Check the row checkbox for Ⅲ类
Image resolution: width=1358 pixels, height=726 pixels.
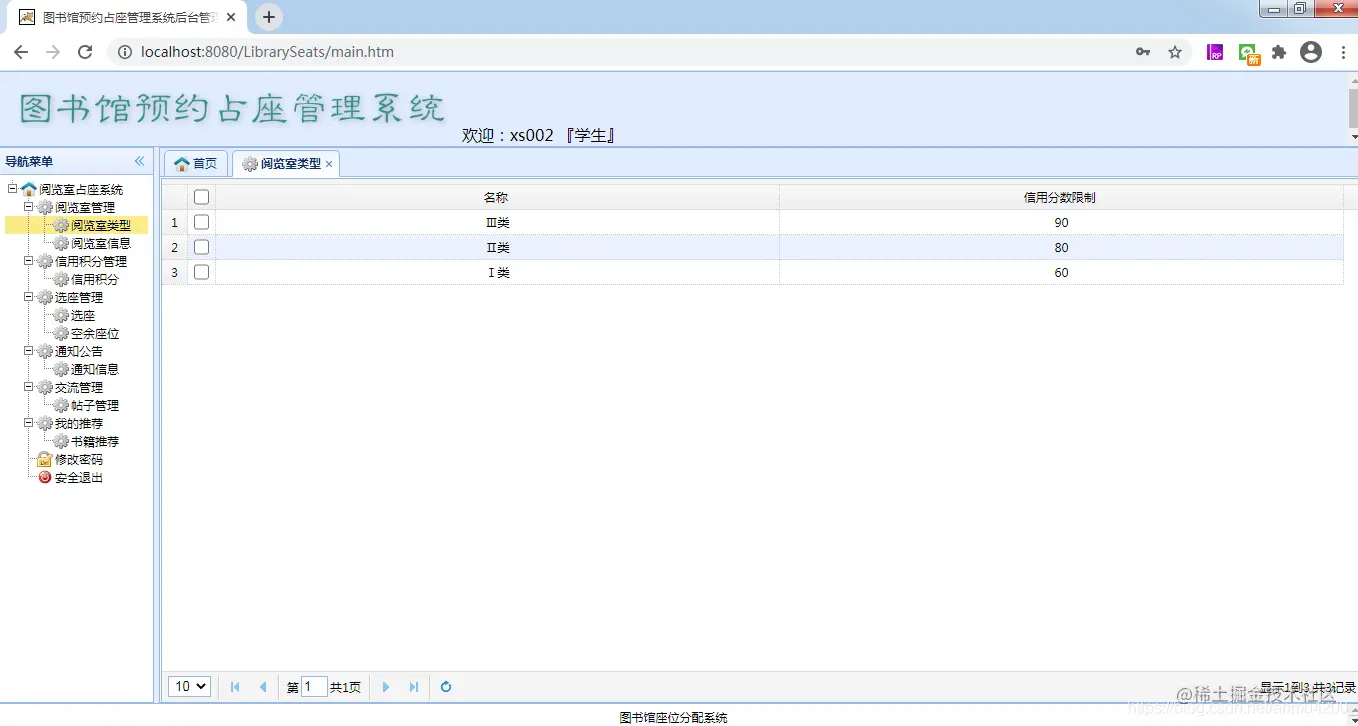pyautogui.click(x=201, y=222)
